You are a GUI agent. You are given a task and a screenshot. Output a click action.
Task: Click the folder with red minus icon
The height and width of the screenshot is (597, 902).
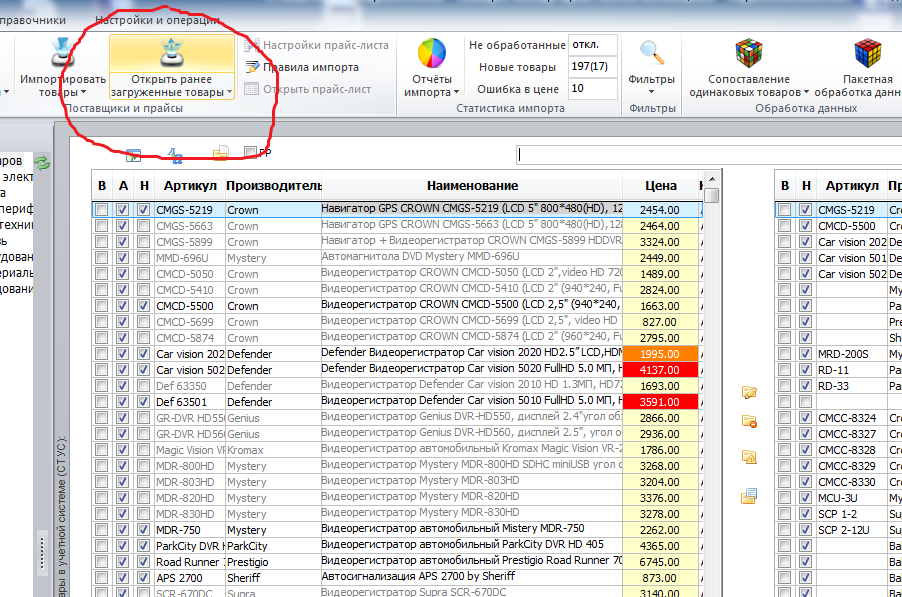pyautogui.click(x=749, y=422)
